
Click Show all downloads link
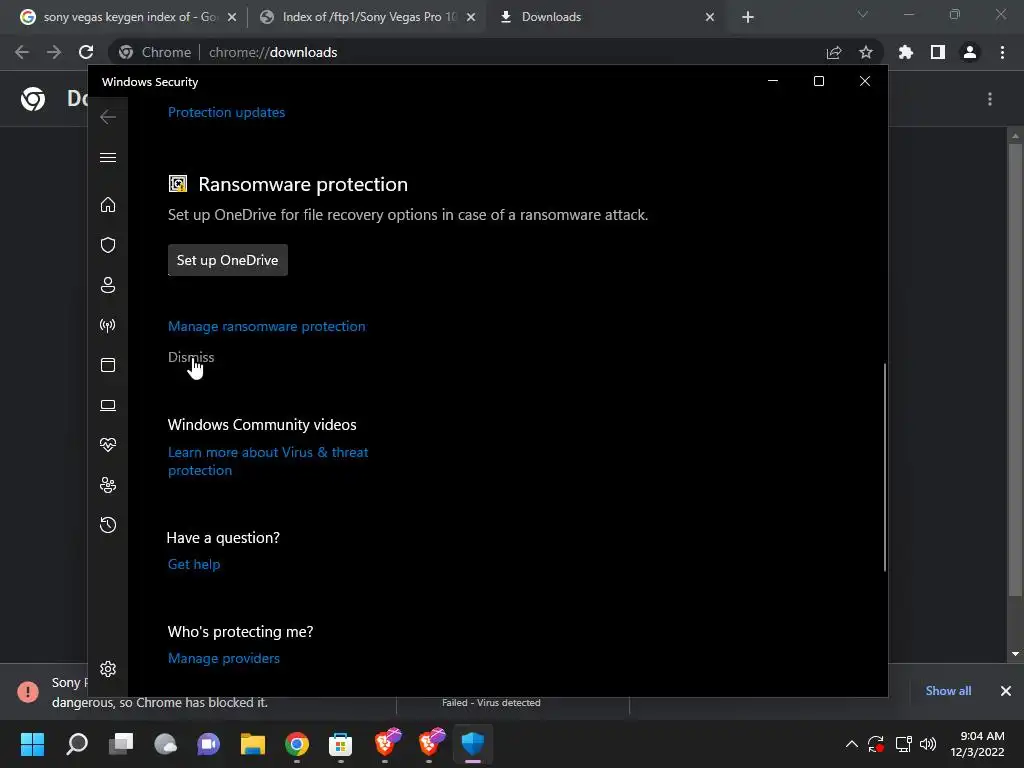948,691
